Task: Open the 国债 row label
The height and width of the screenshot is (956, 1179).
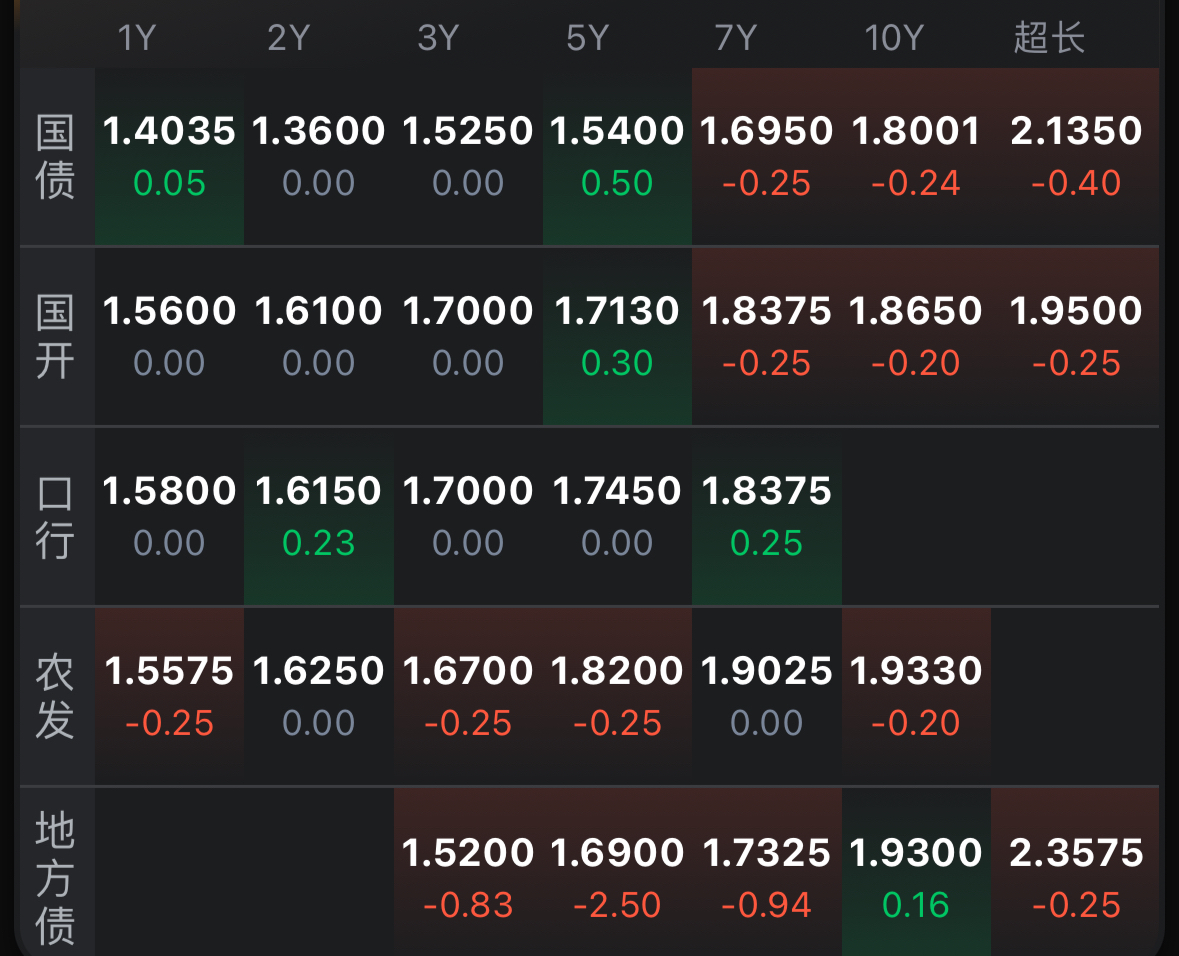Action: [56, 157]
